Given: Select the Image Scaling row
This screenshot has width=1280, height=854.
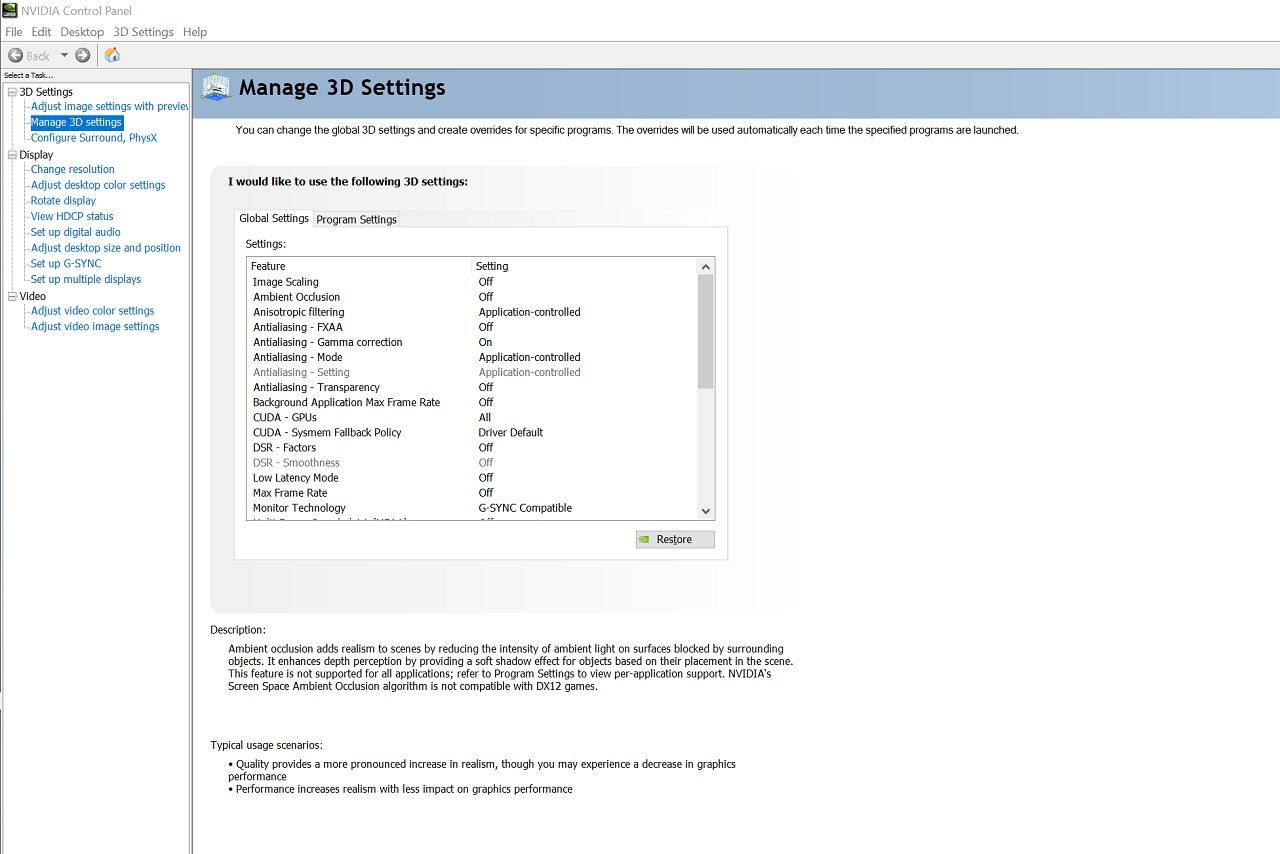Looking at the screenshot, I should (x=472, y=282).
